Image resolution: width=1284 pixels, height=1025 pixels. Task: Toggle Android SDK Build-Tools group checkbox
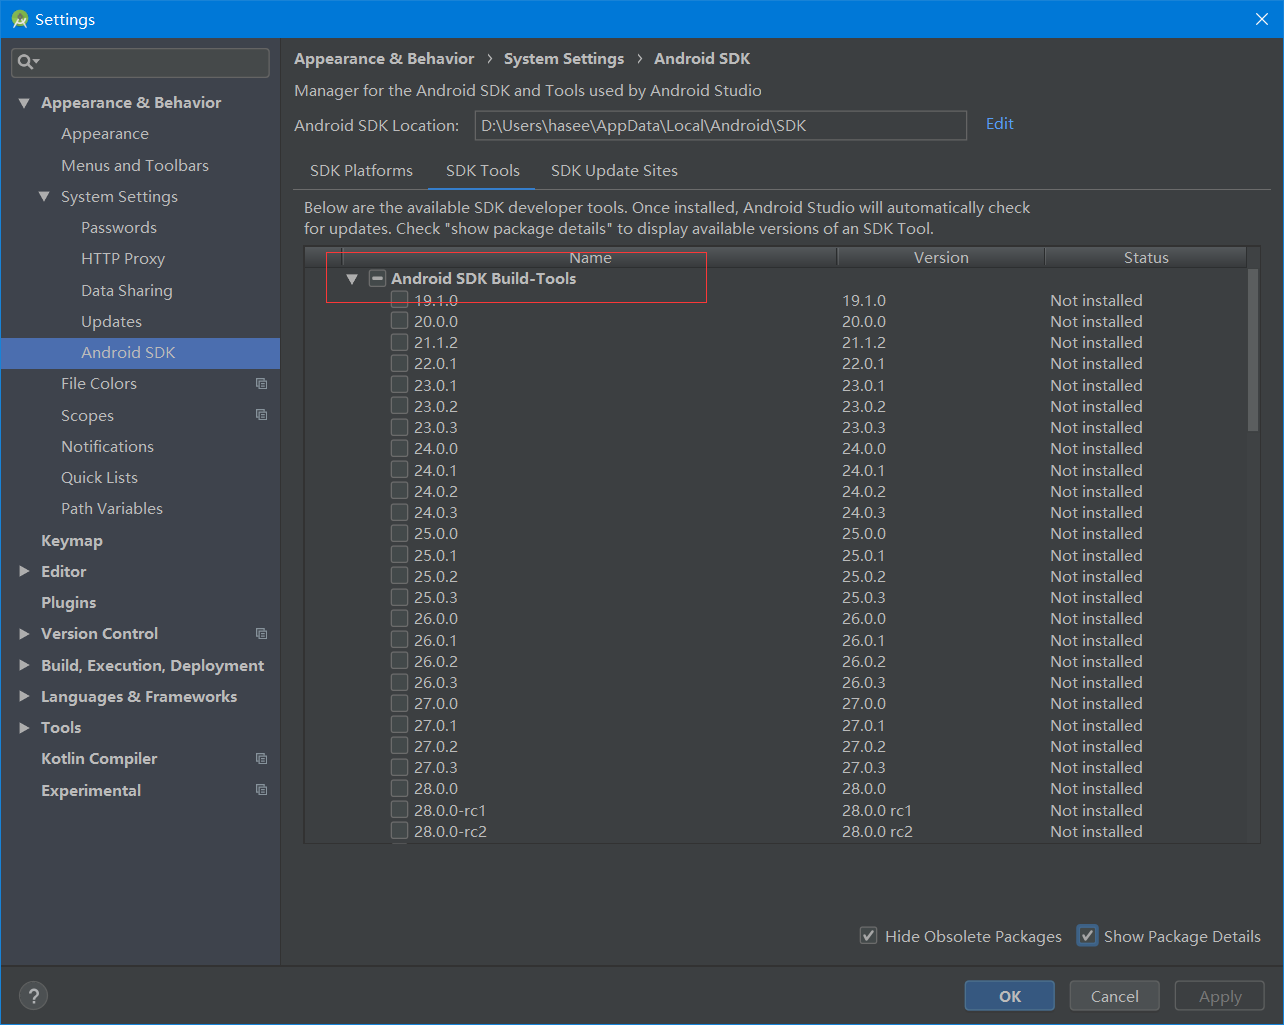377,279
